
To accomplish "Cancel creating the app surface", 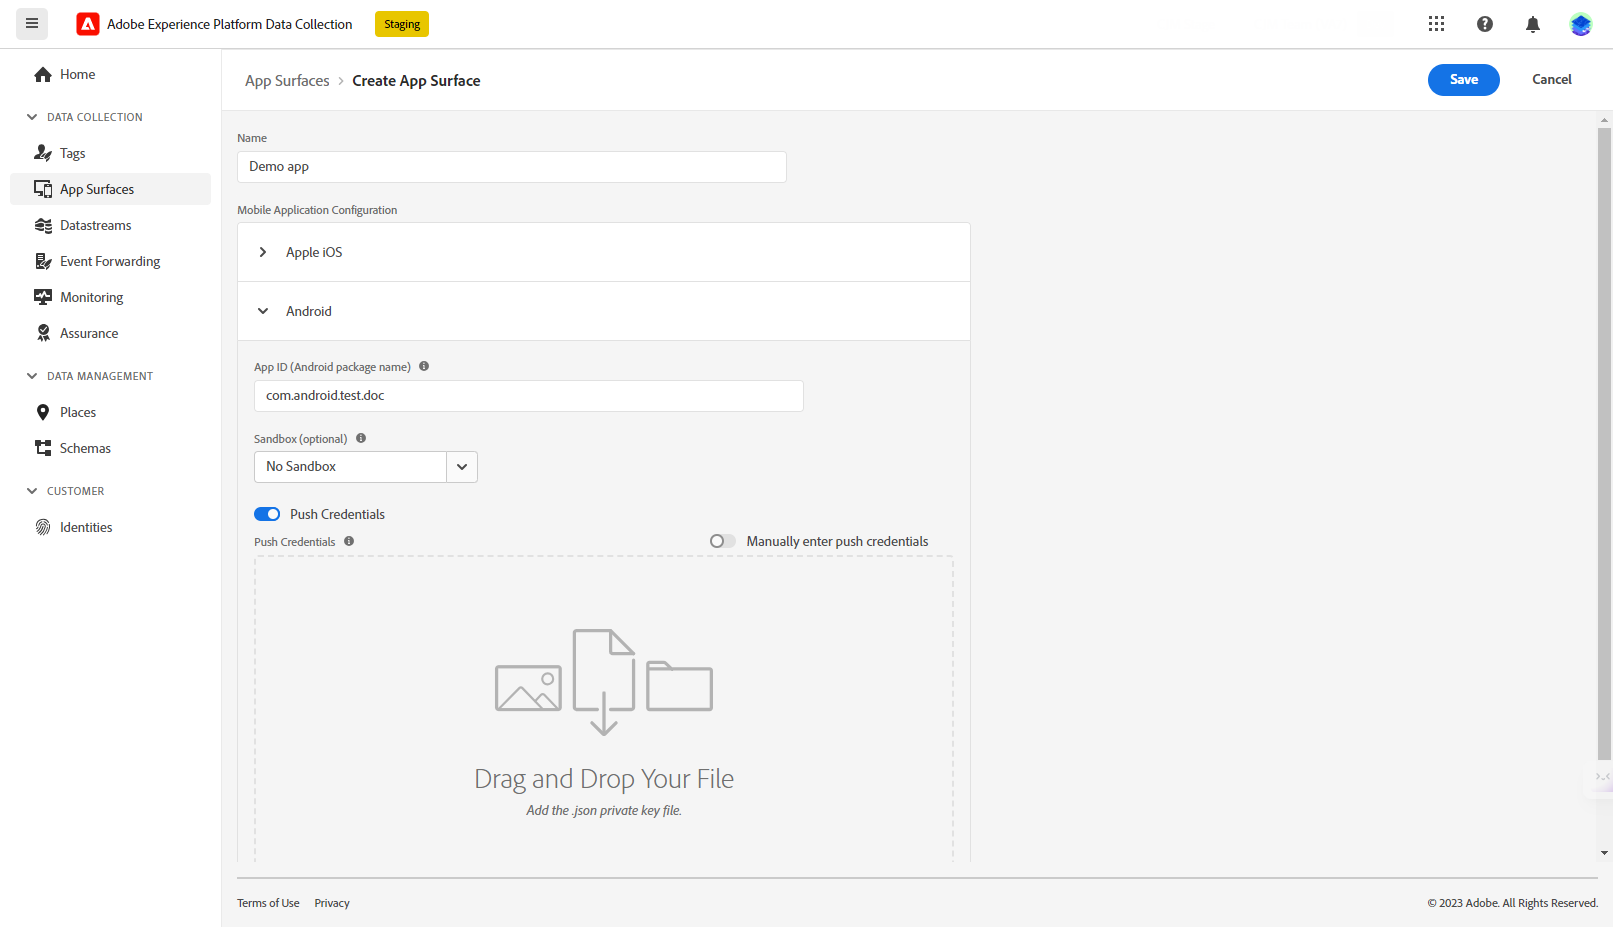I will 1552,80.
